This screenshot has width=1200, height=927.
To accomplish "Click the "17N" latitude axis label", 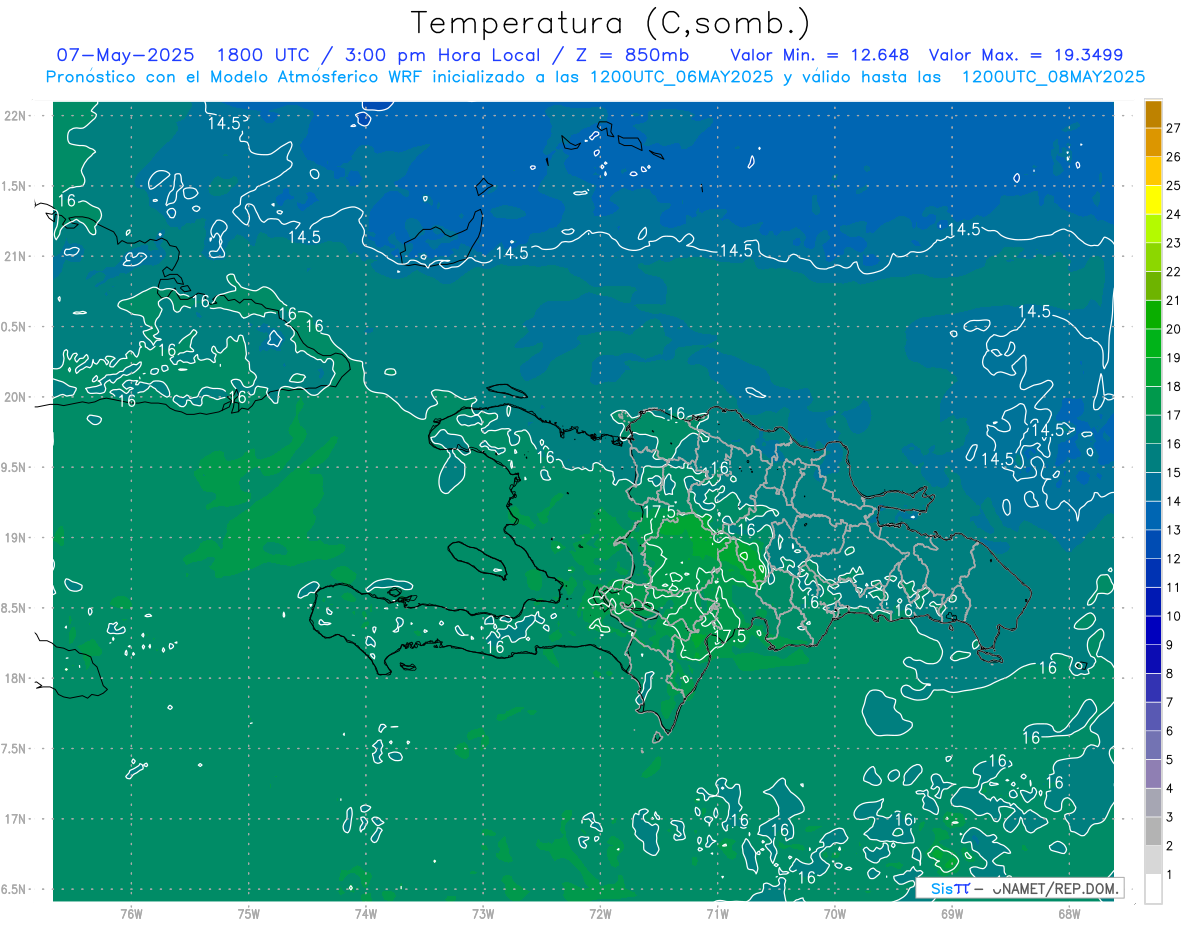I will [15, 819].
